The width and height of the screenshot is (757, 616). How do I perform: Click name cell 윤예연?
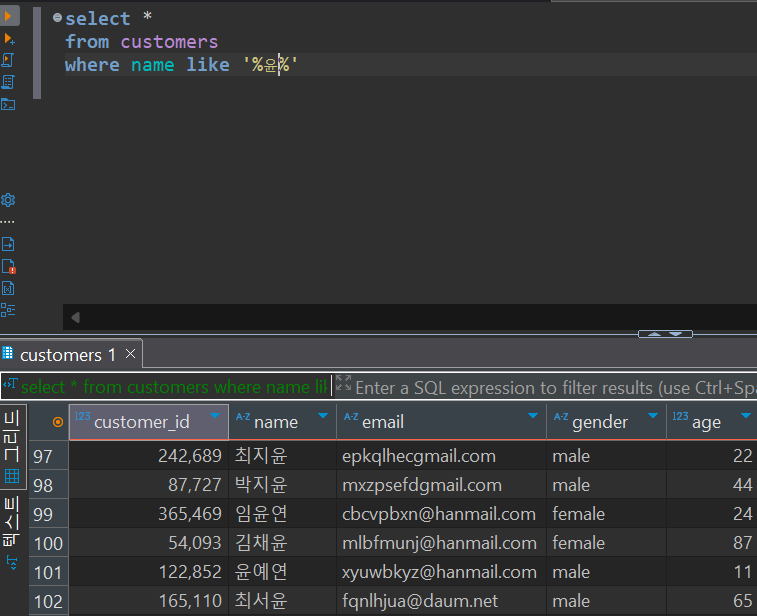pyautogui.click(x=282, y=572)
